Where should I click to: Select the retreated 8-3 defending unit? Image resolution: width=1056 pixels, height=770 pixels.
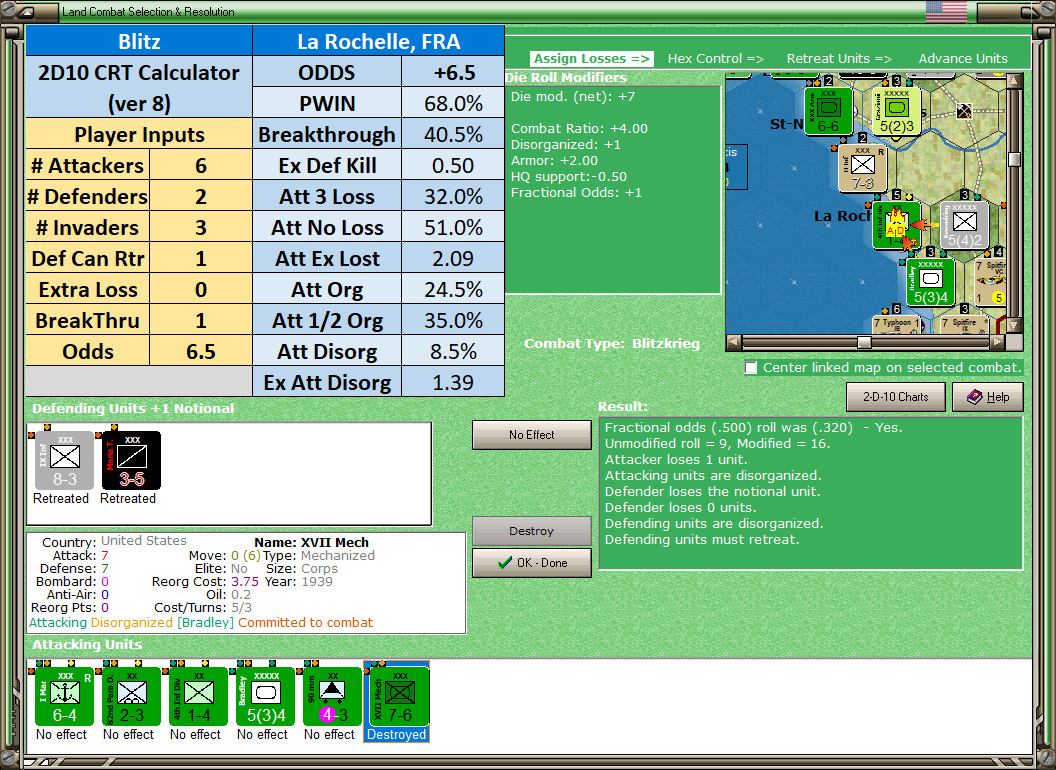(x=60, y=461)
